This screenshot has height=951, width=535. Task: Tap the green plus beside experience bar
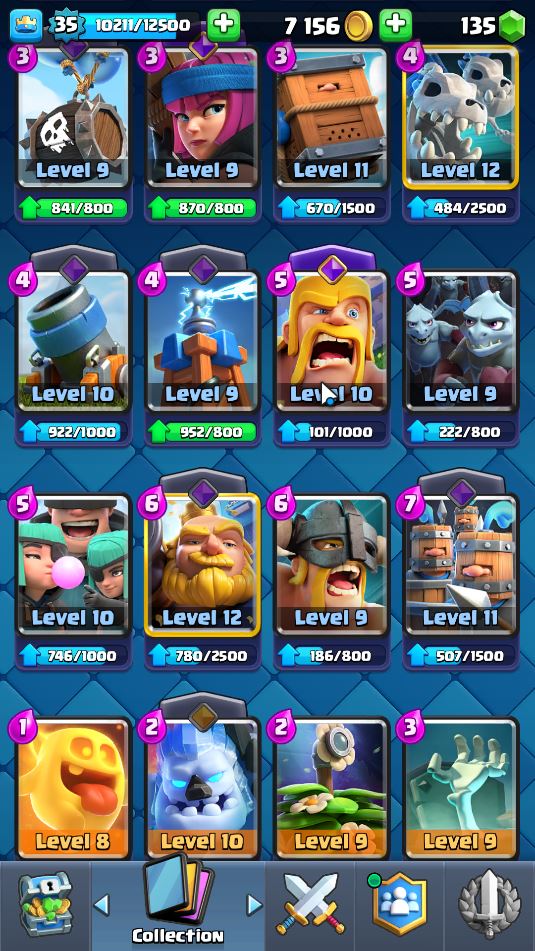pos(224,25)
